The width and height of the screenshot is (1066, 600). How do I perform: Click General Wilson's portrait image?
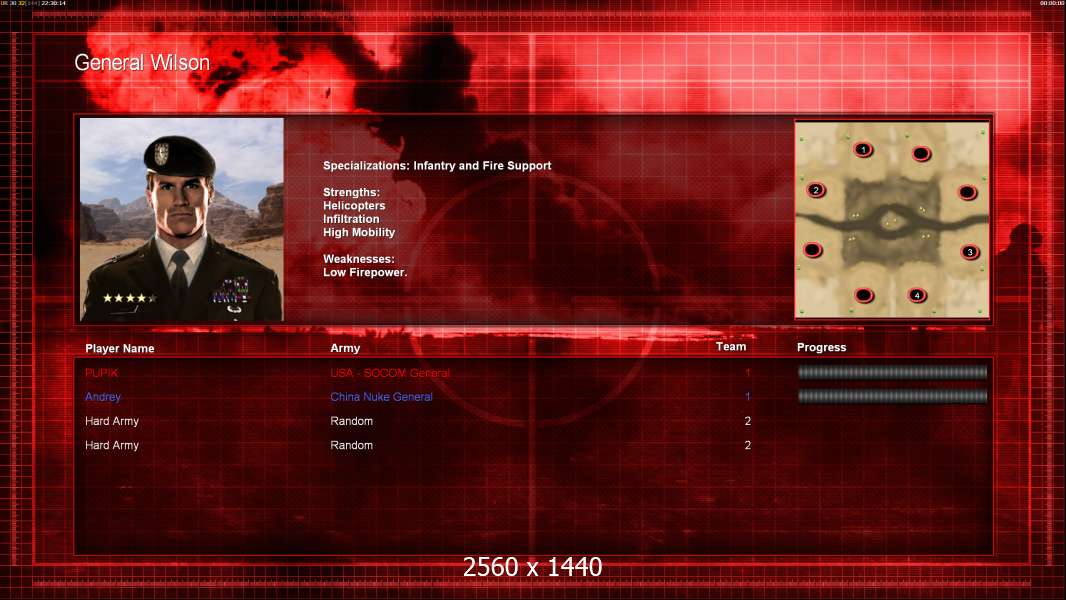(x=182, y=219)
